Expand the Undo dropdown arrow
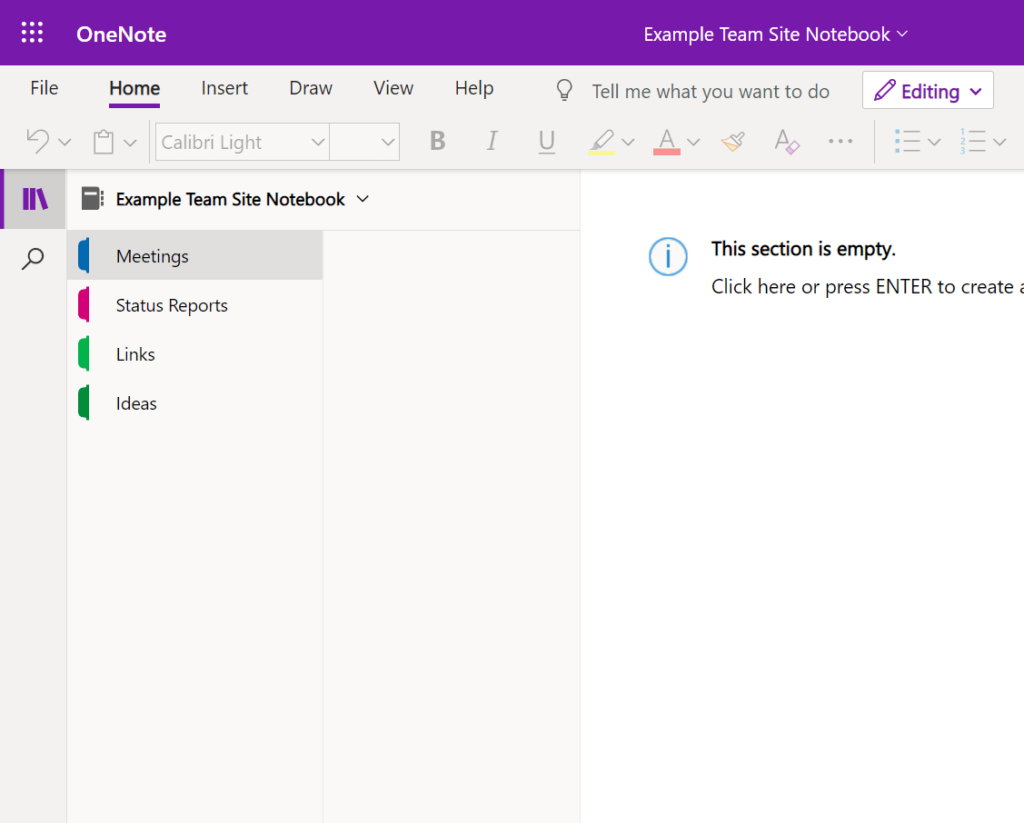The image size is (1024, 823). click(64, 142)
